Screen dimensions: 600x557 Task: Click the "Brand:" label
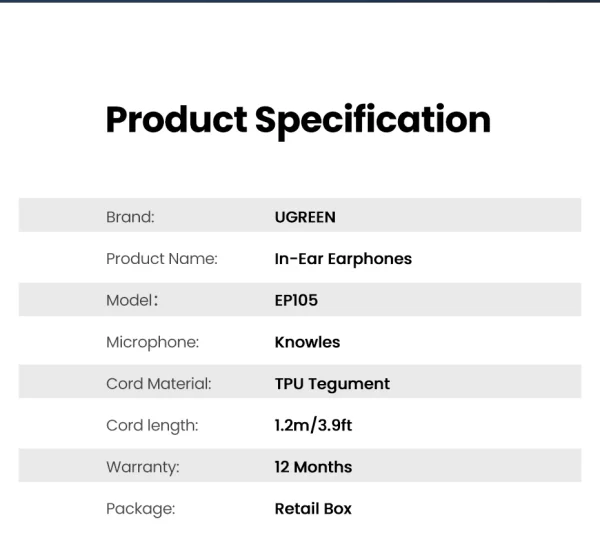tap(130, 216)
